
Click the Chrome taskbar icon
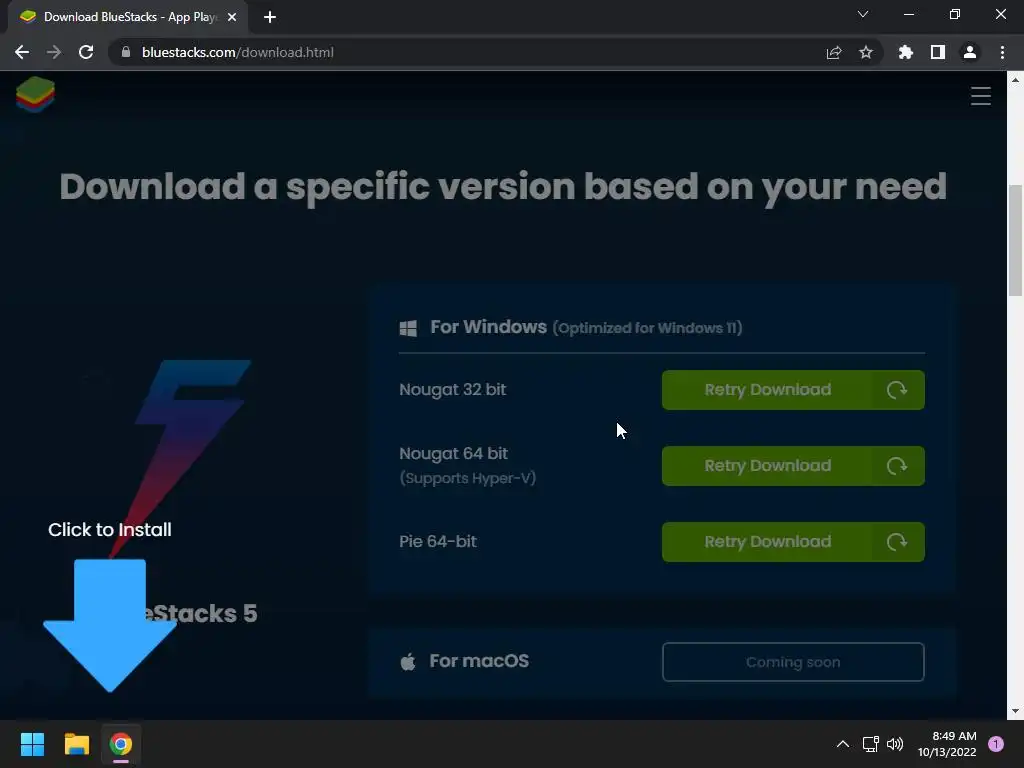coord(121,744)
